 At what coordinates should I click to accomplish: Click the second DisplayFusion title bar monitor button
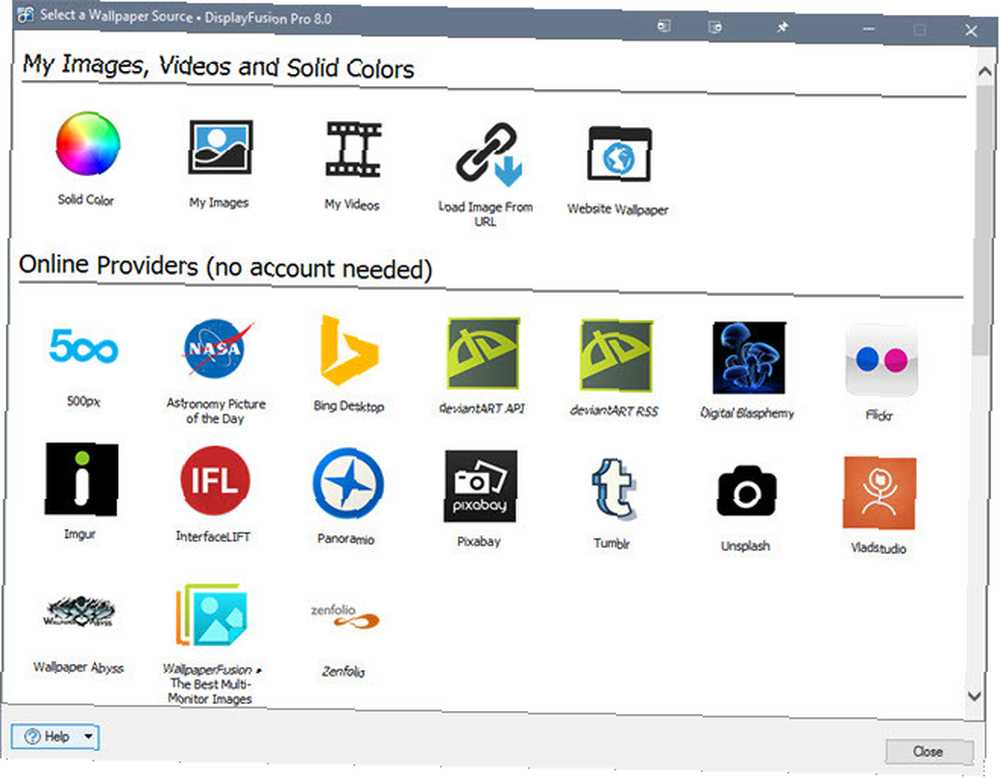(715, 27)
